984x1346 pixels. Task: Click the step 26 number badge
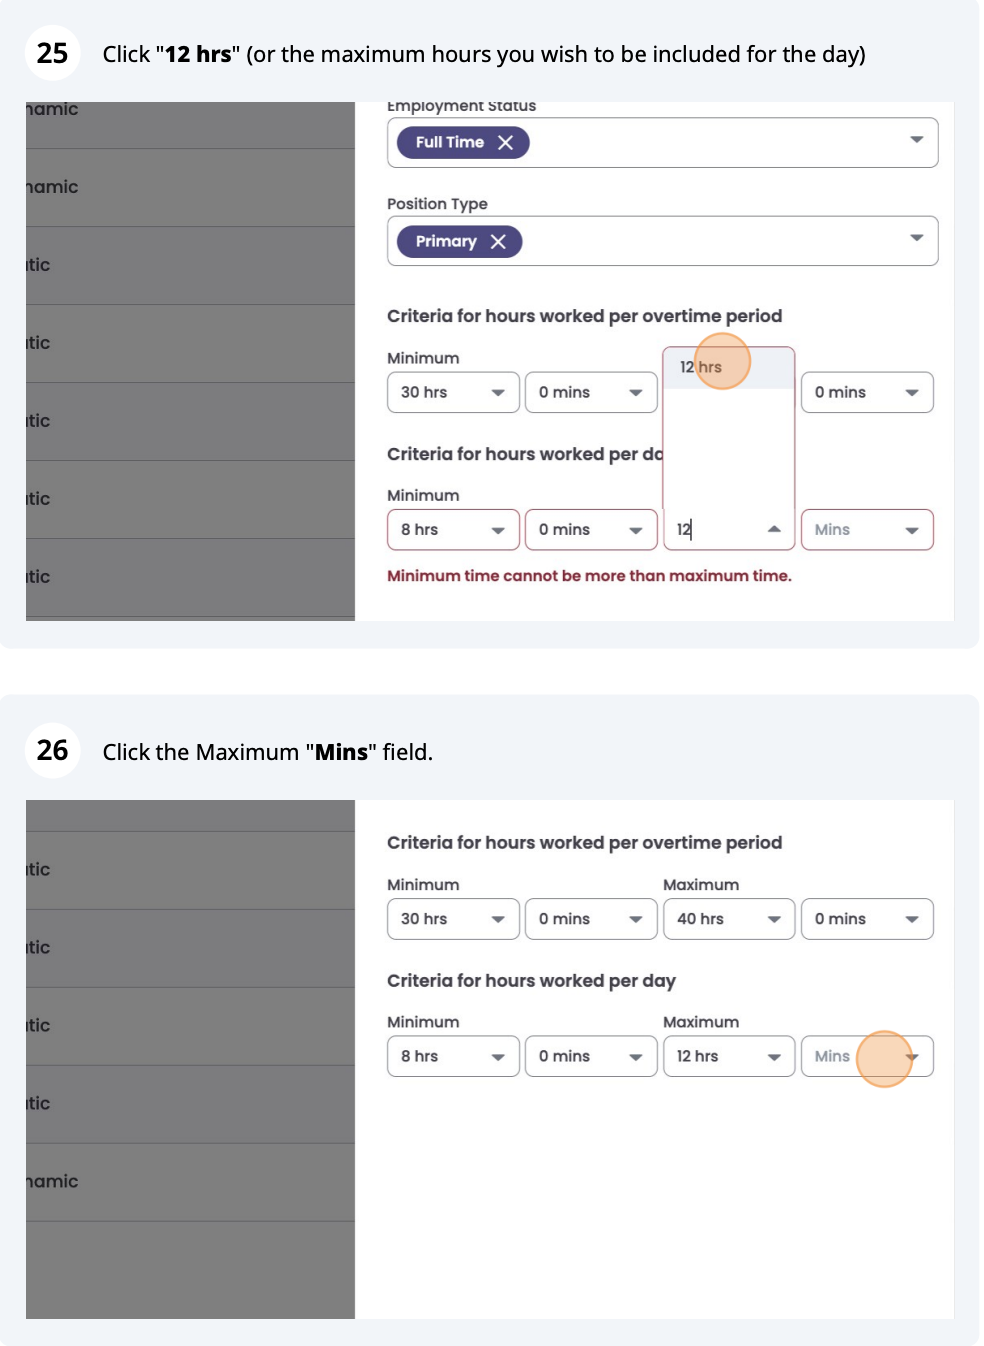pos(52,751)
